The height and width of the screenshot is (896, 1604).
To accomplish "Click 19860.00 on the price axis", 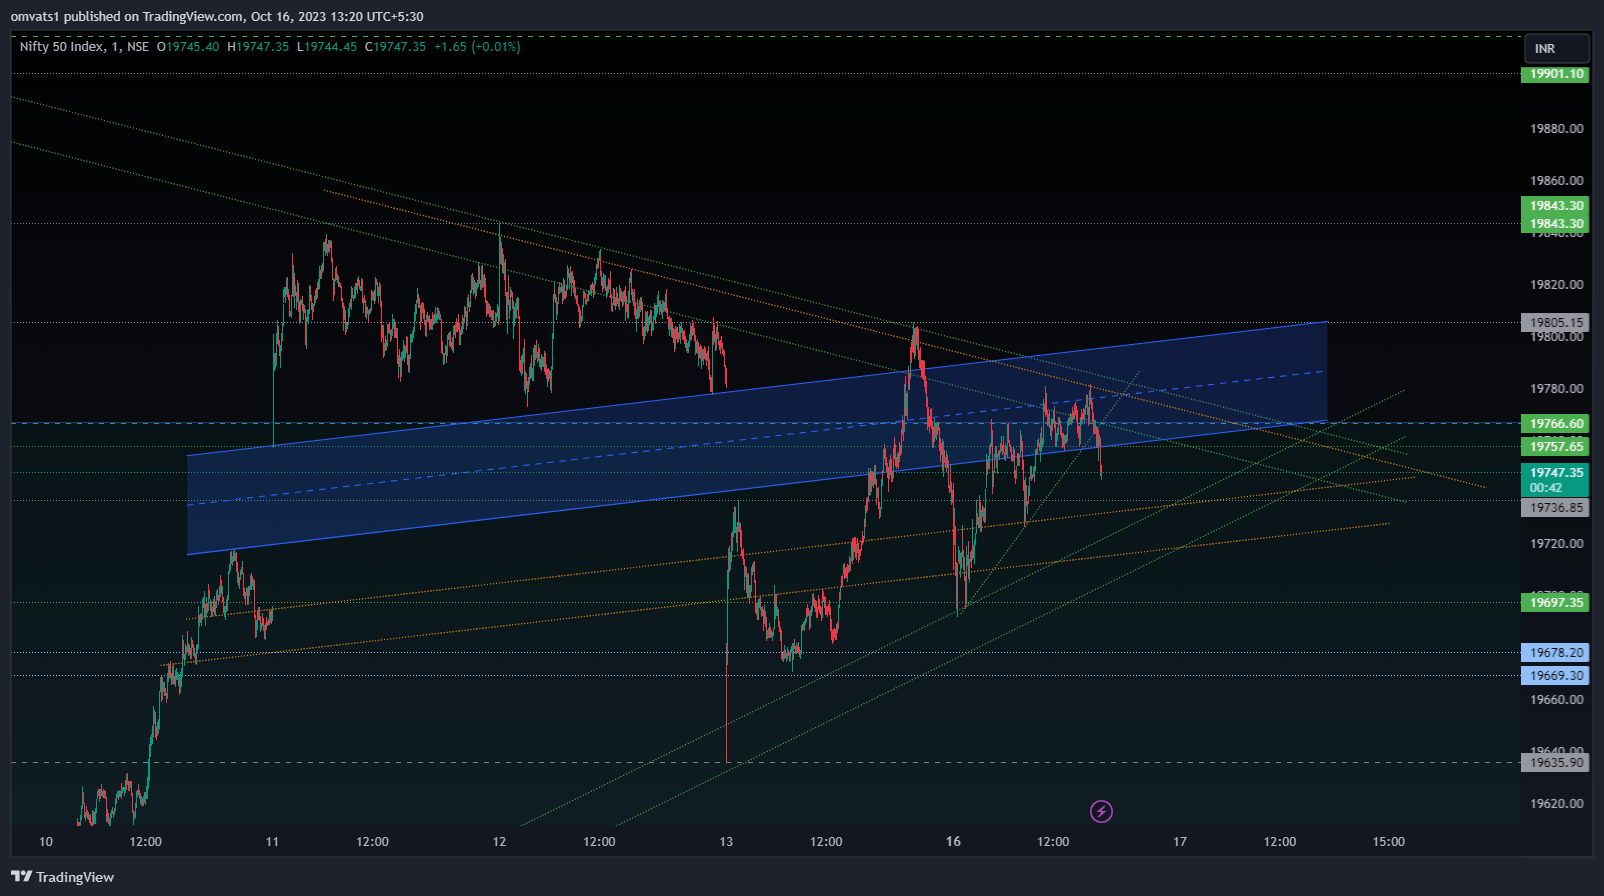I will [1557, 181].
